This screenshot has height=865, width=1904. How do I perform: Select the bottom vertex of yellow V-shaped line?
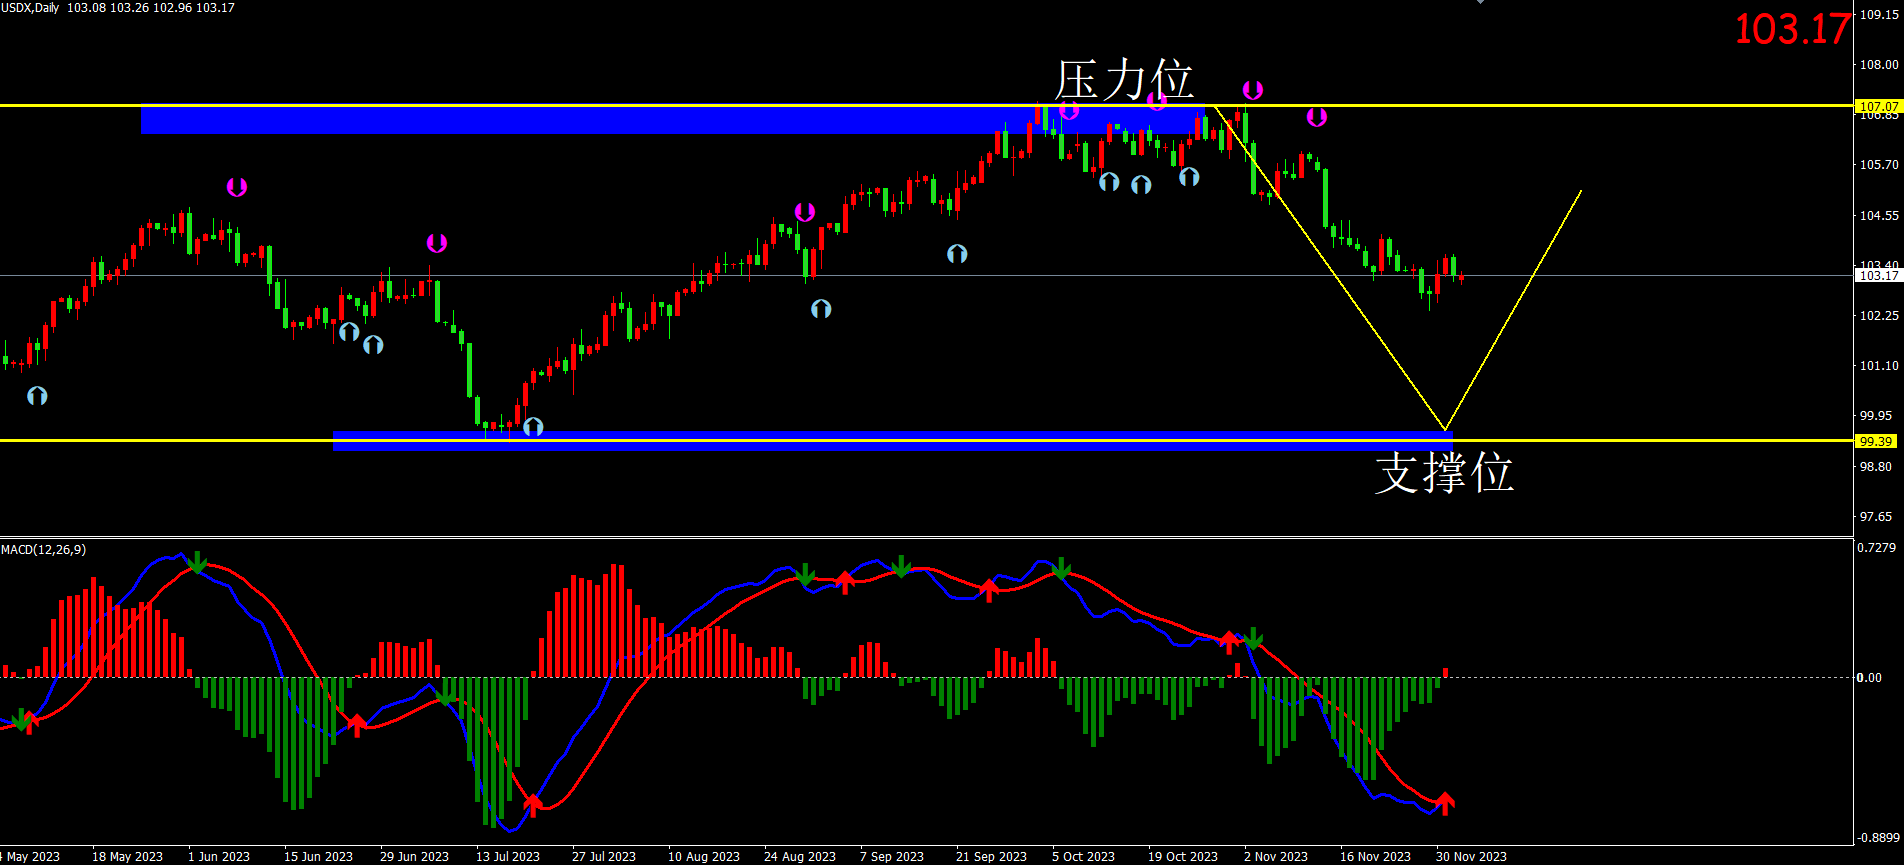(x=1446, y=430)
